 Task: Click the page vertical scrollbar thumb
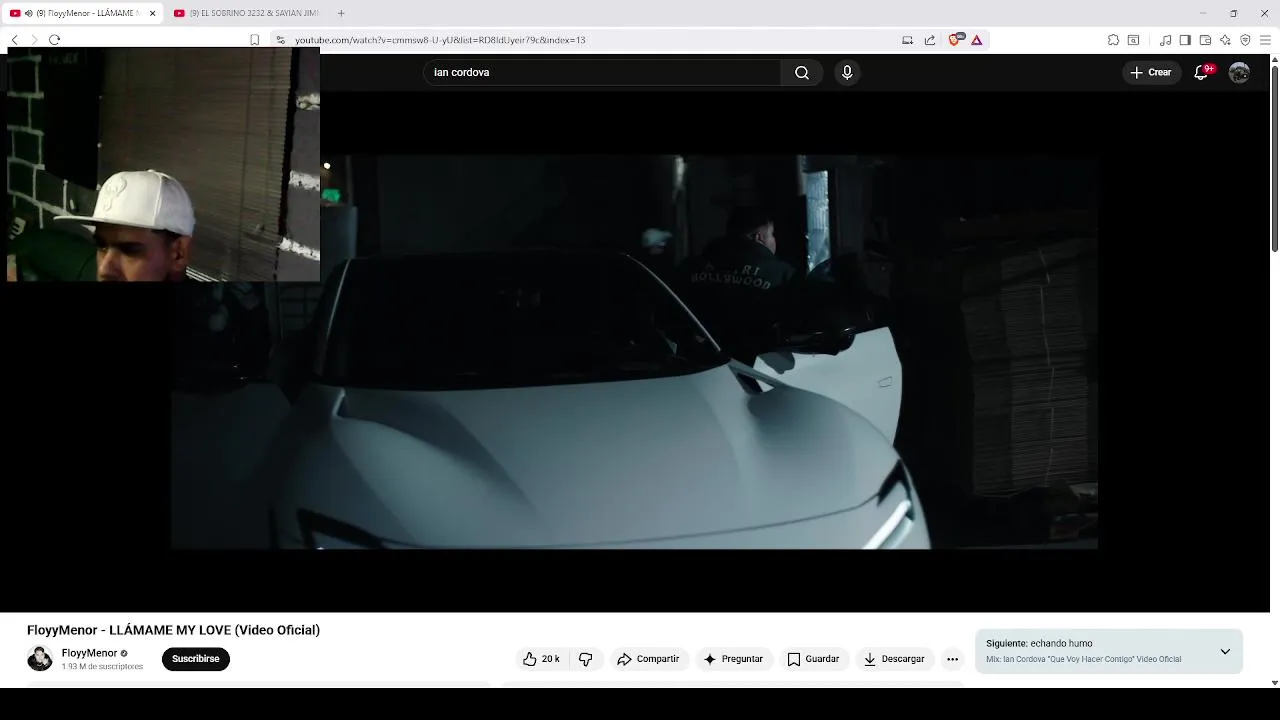click(1274, 158)
